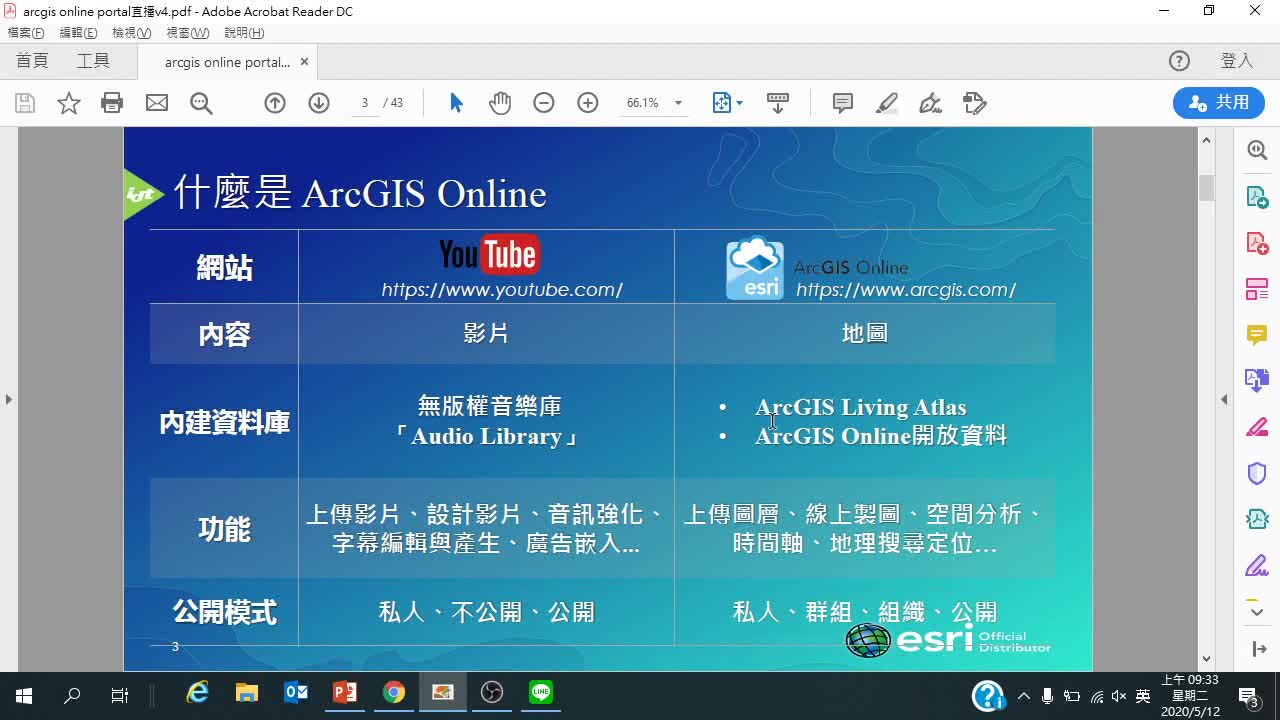This screenshot has height=720, width=1280.
Task: Launch Internet Explorer from the taskbar
Action: [x=198, y=693]
